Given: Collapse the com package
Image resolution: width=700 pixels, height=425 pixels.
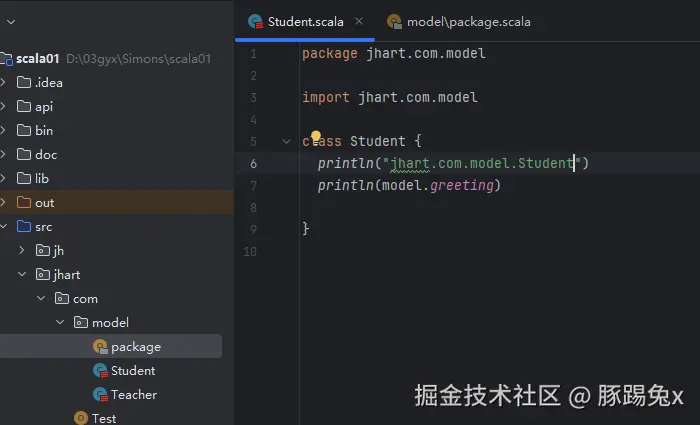Looking at the screenshot, I should [41, 298].
